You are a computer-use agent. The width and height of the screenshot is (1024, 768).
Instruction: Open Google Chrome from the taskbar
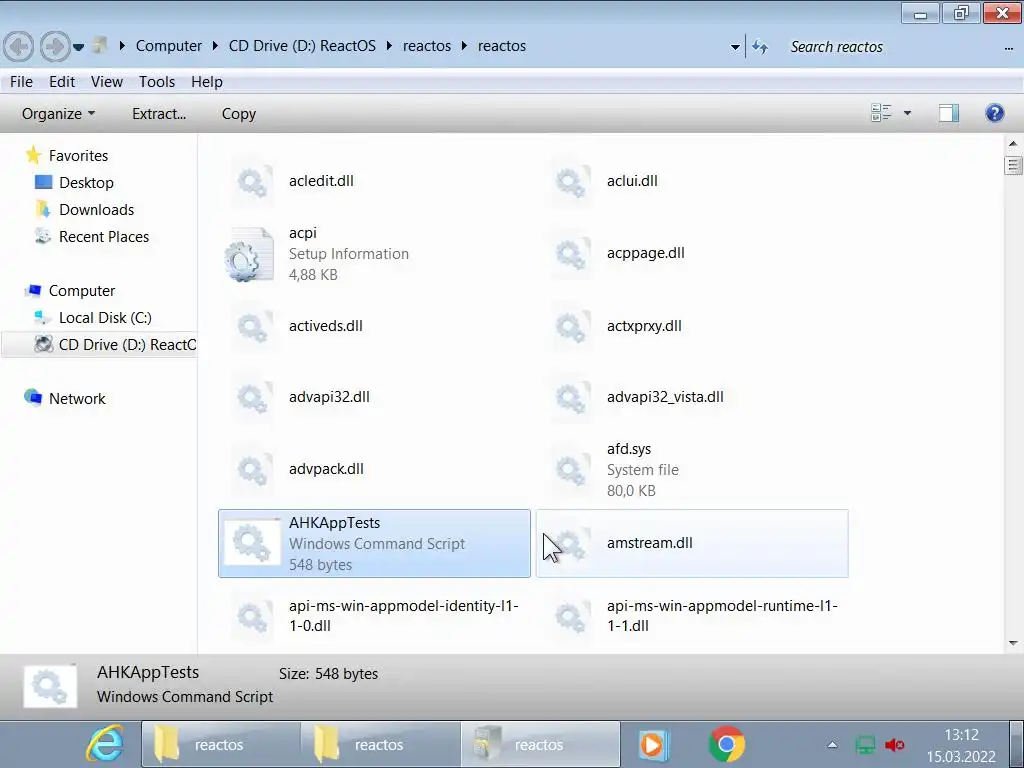coord(726,744)
